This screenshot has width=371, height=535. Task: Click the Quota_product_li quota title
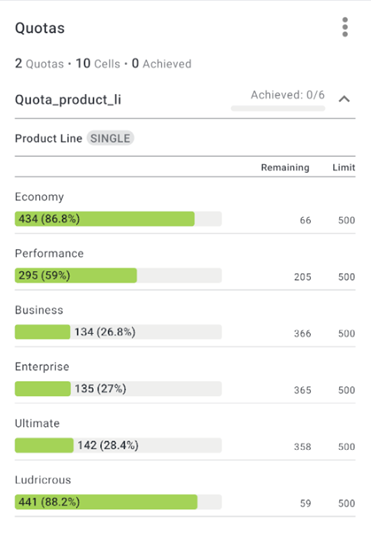pos(68,100)
